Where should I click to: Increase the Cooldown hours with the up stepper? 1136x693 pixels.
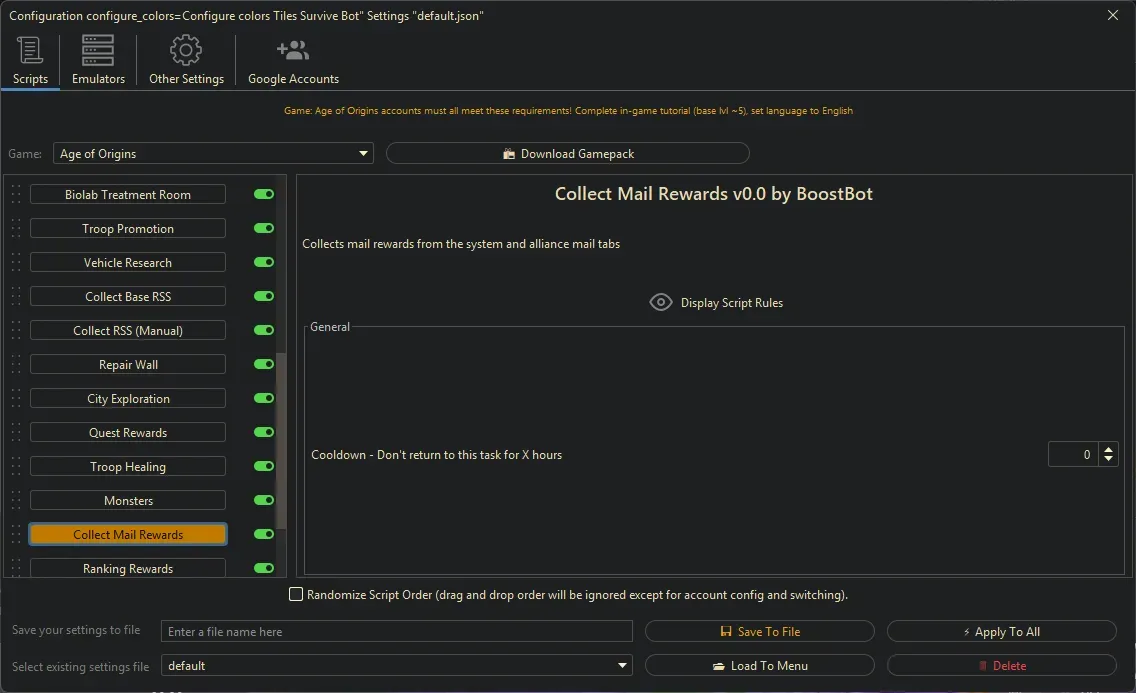1109,449
